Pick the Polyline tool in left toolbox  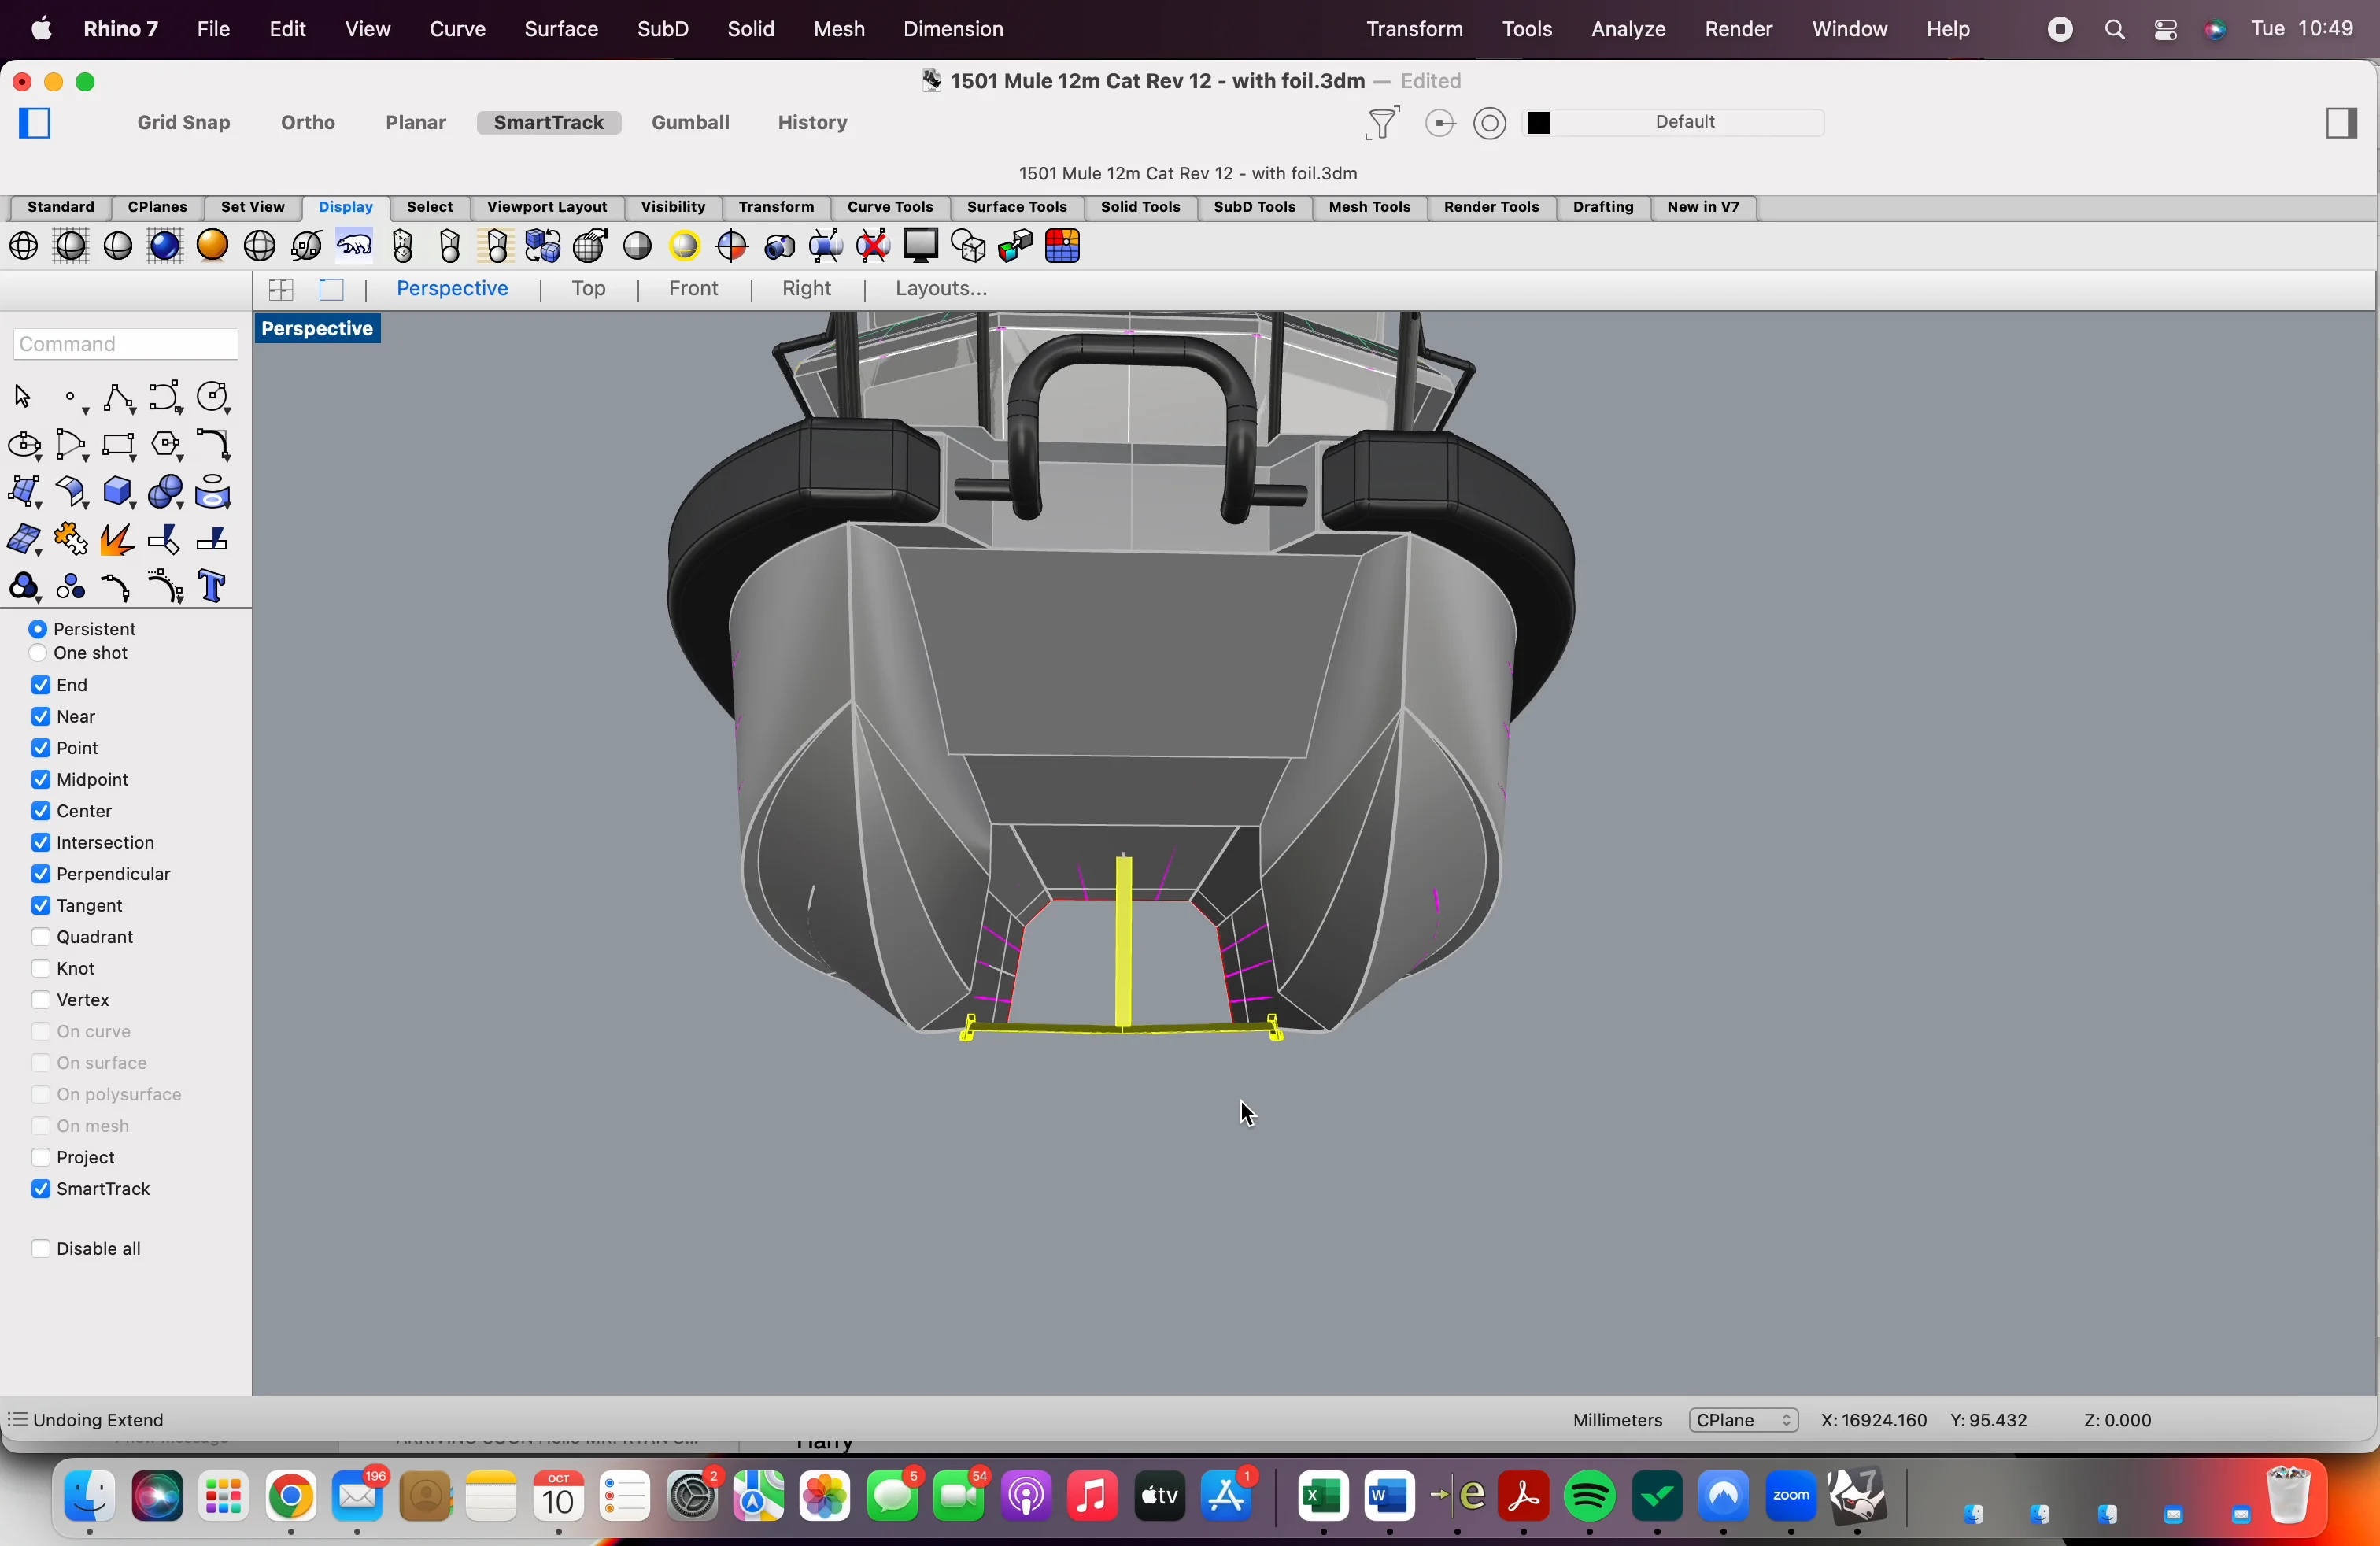point(119,398)
